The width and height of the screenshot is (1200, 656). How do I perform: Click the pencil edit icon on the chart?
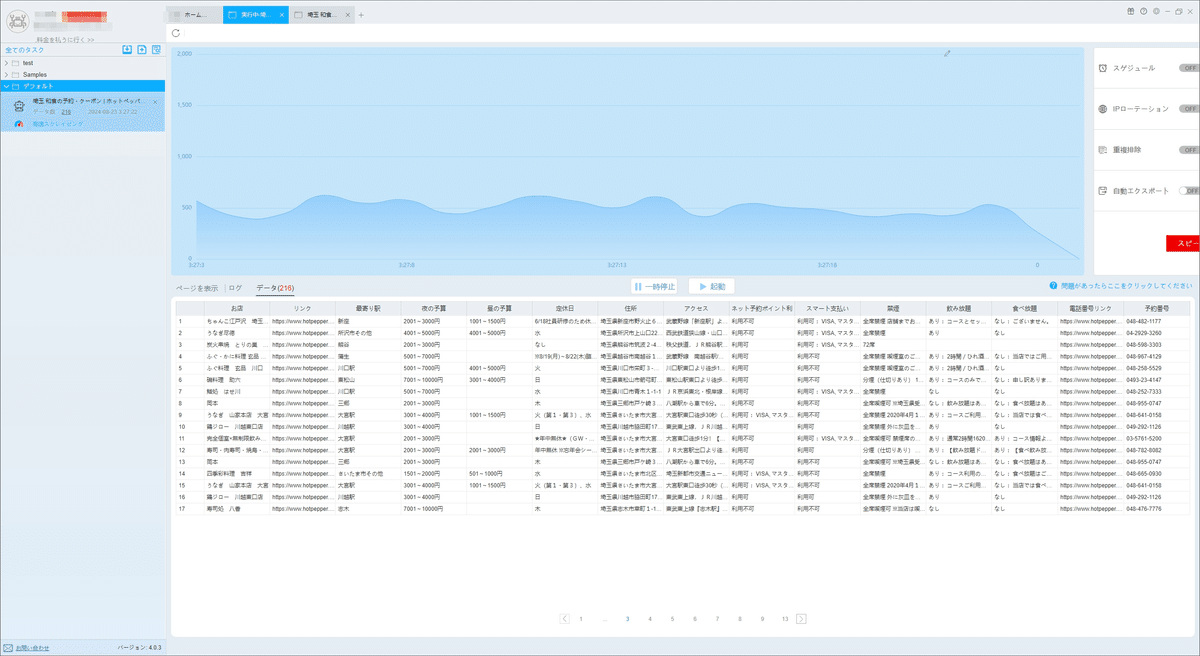[947, 53]
